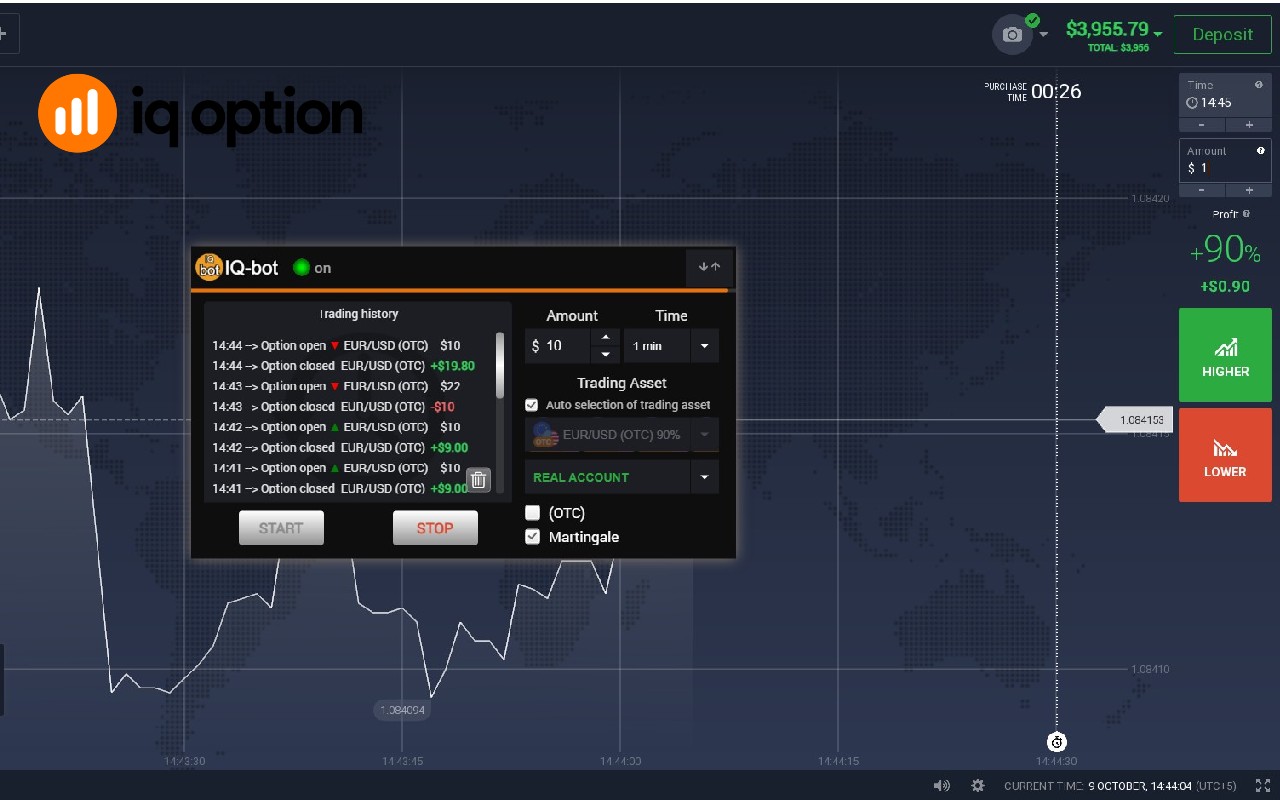Increase trade amount with plus button
1280x800 pixels.
click(x=1249, y=190)
